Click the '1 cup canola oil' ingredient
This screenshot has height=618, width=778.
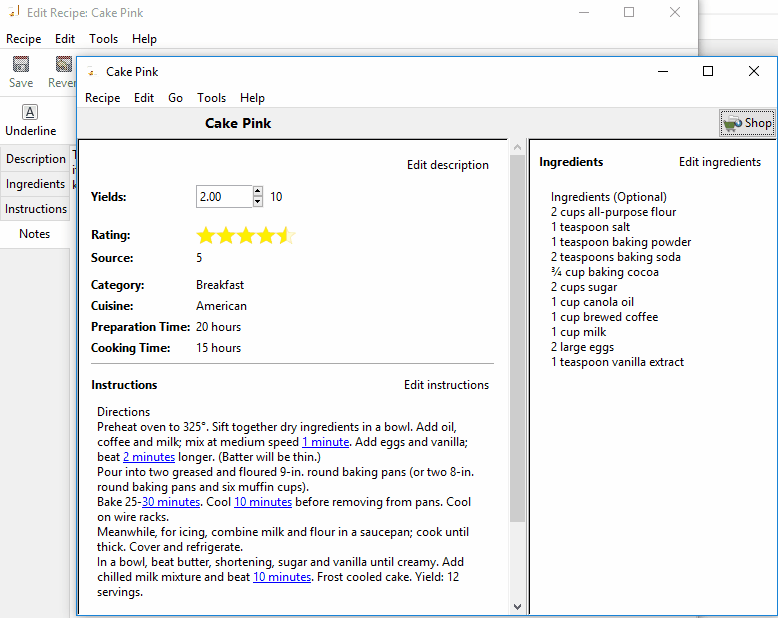coord(592,302)
